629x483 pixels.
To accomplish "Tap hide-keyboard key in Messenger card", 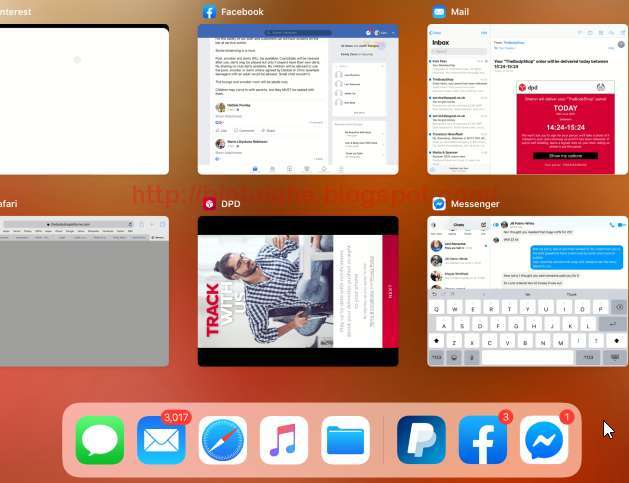I will pyautogui.click(x=615, y=357).
